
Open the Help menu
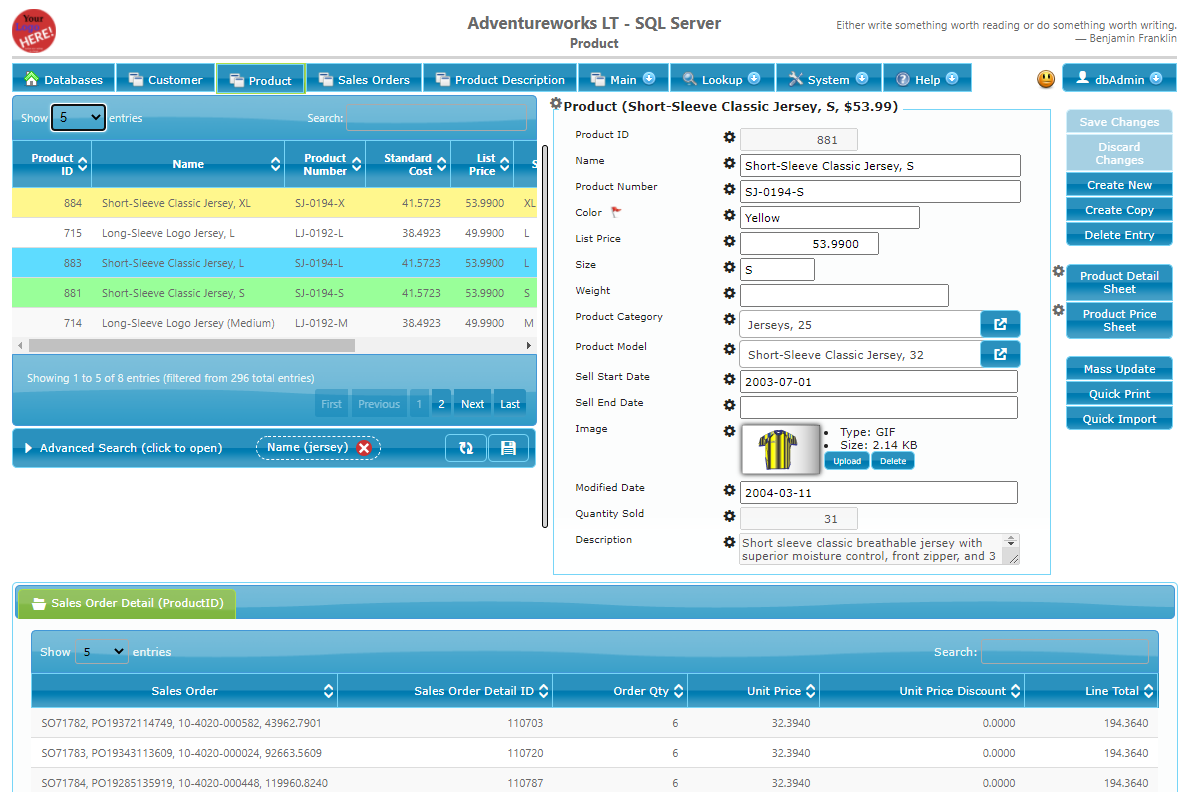(926, 77)
